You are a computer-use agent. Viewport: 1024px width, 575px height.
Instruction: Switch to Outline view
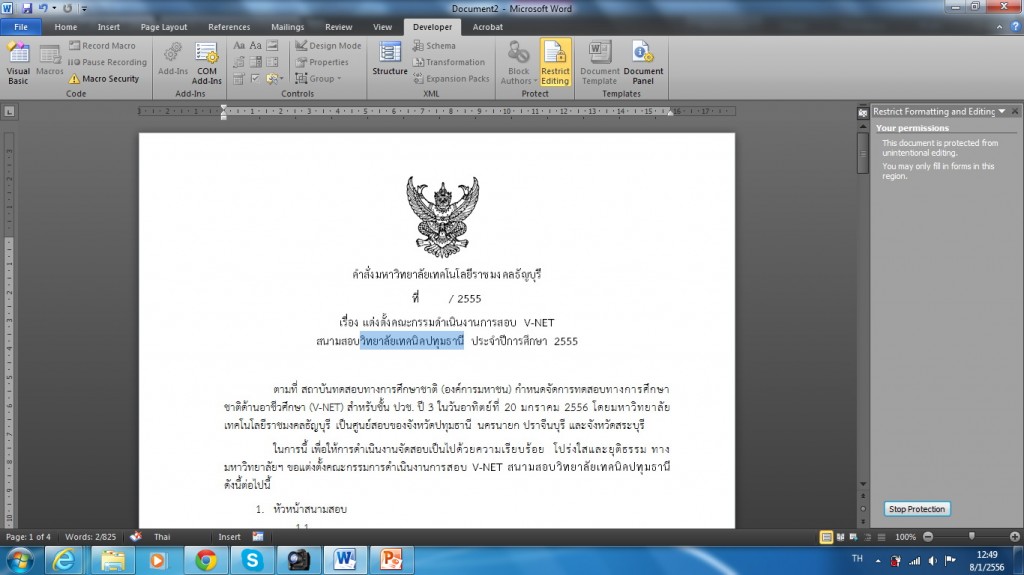tap(867, 537)
